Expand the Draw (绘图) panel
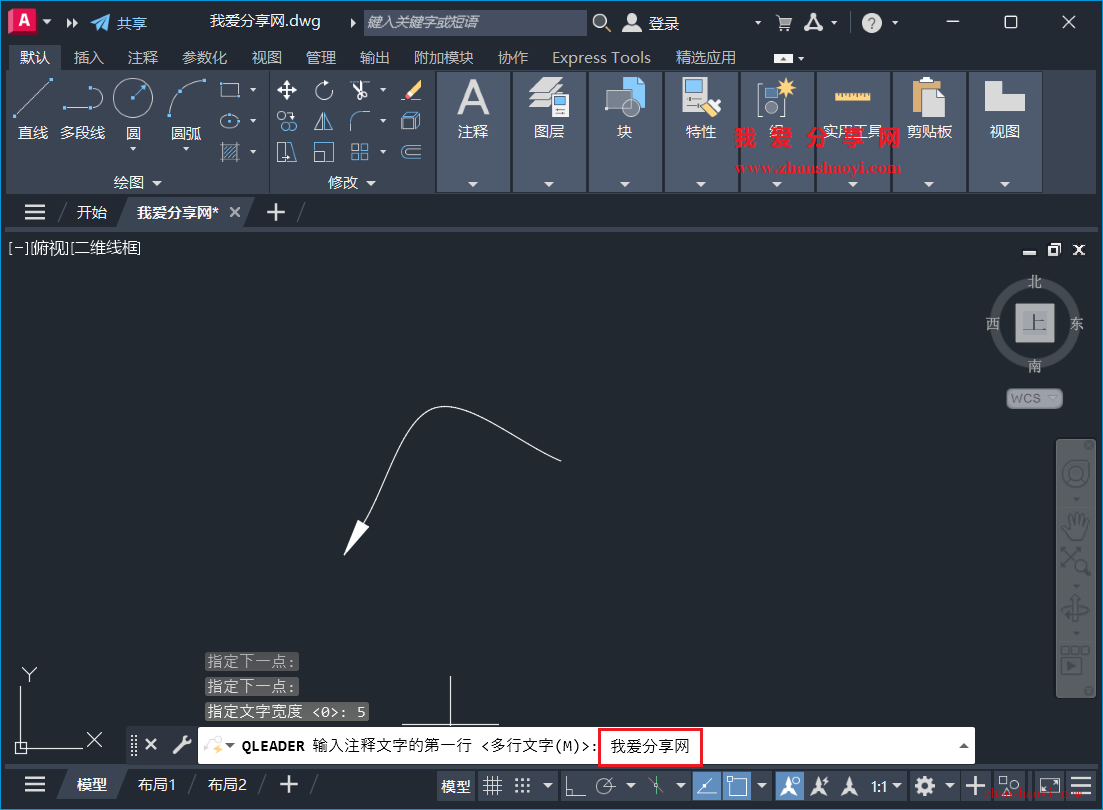 pos(138,182)
